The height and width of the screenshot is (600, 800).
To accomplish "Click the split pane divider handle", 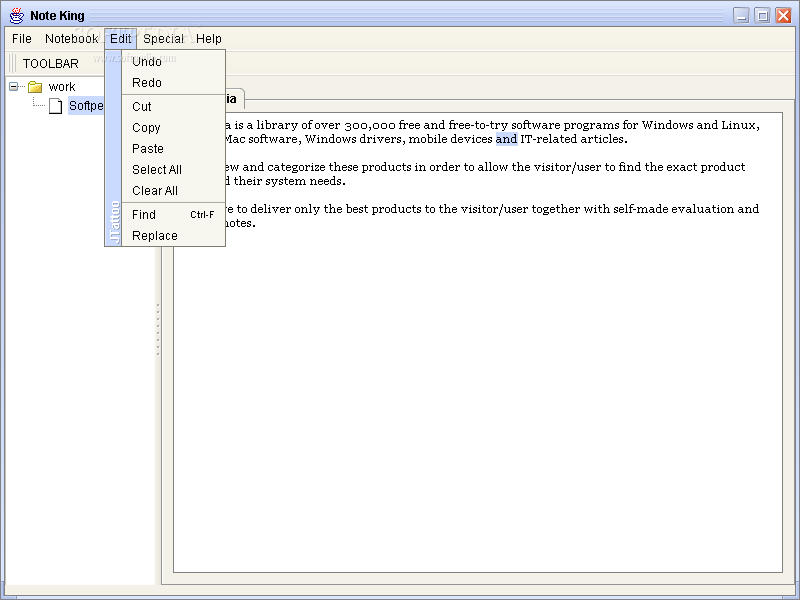I will (158, 329).
